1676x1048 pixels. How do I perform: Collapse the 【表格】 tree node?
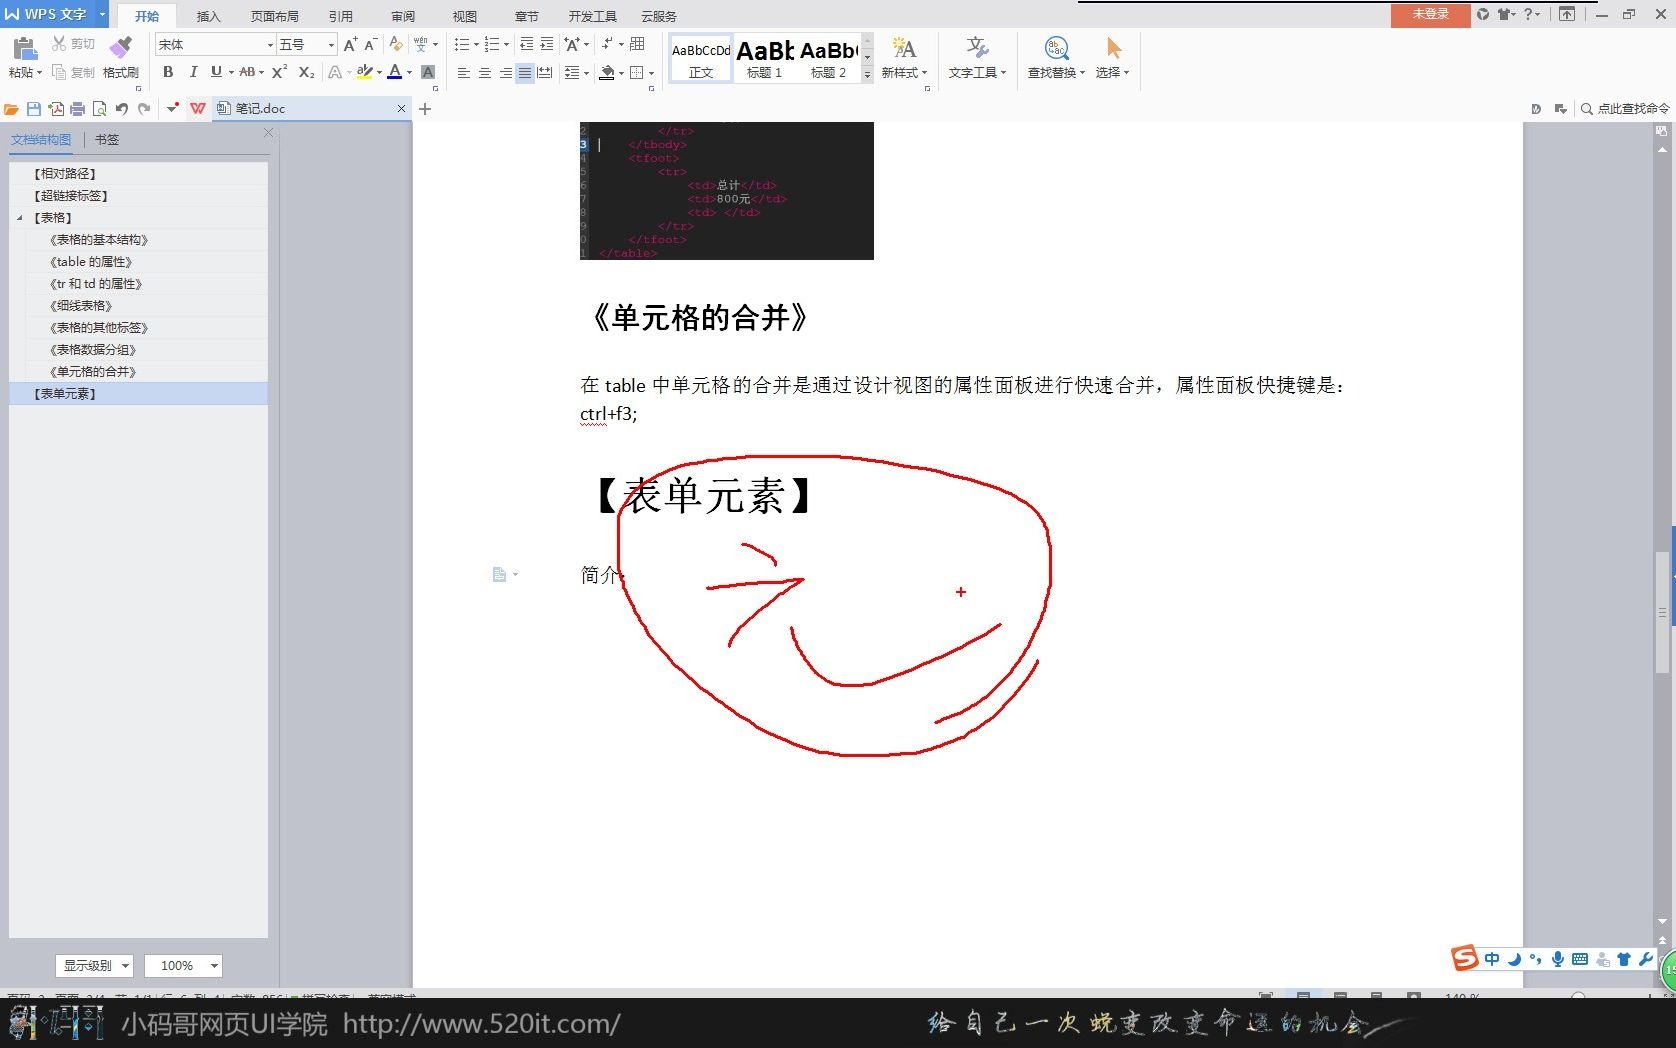pos(20,217)
